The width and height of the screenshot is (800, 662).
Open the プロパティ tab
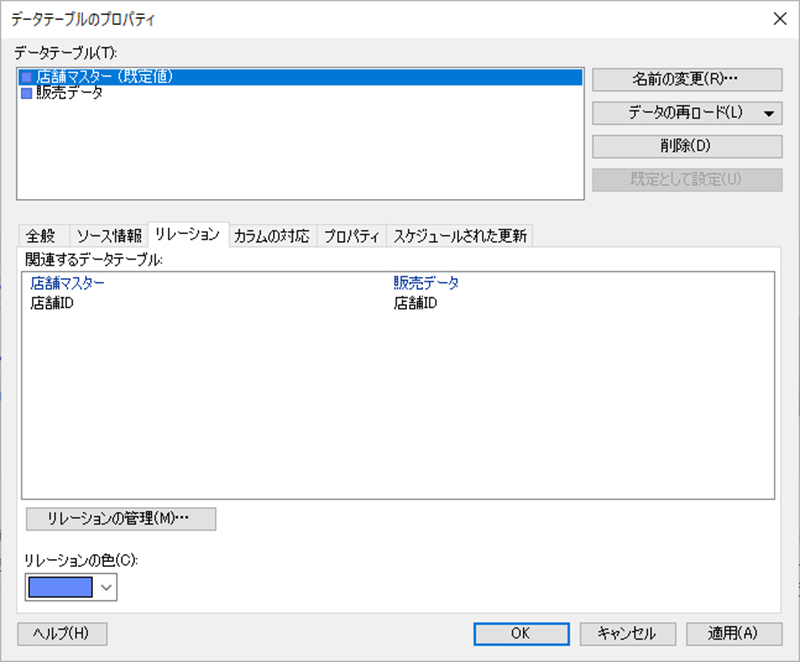click(352, 236)
